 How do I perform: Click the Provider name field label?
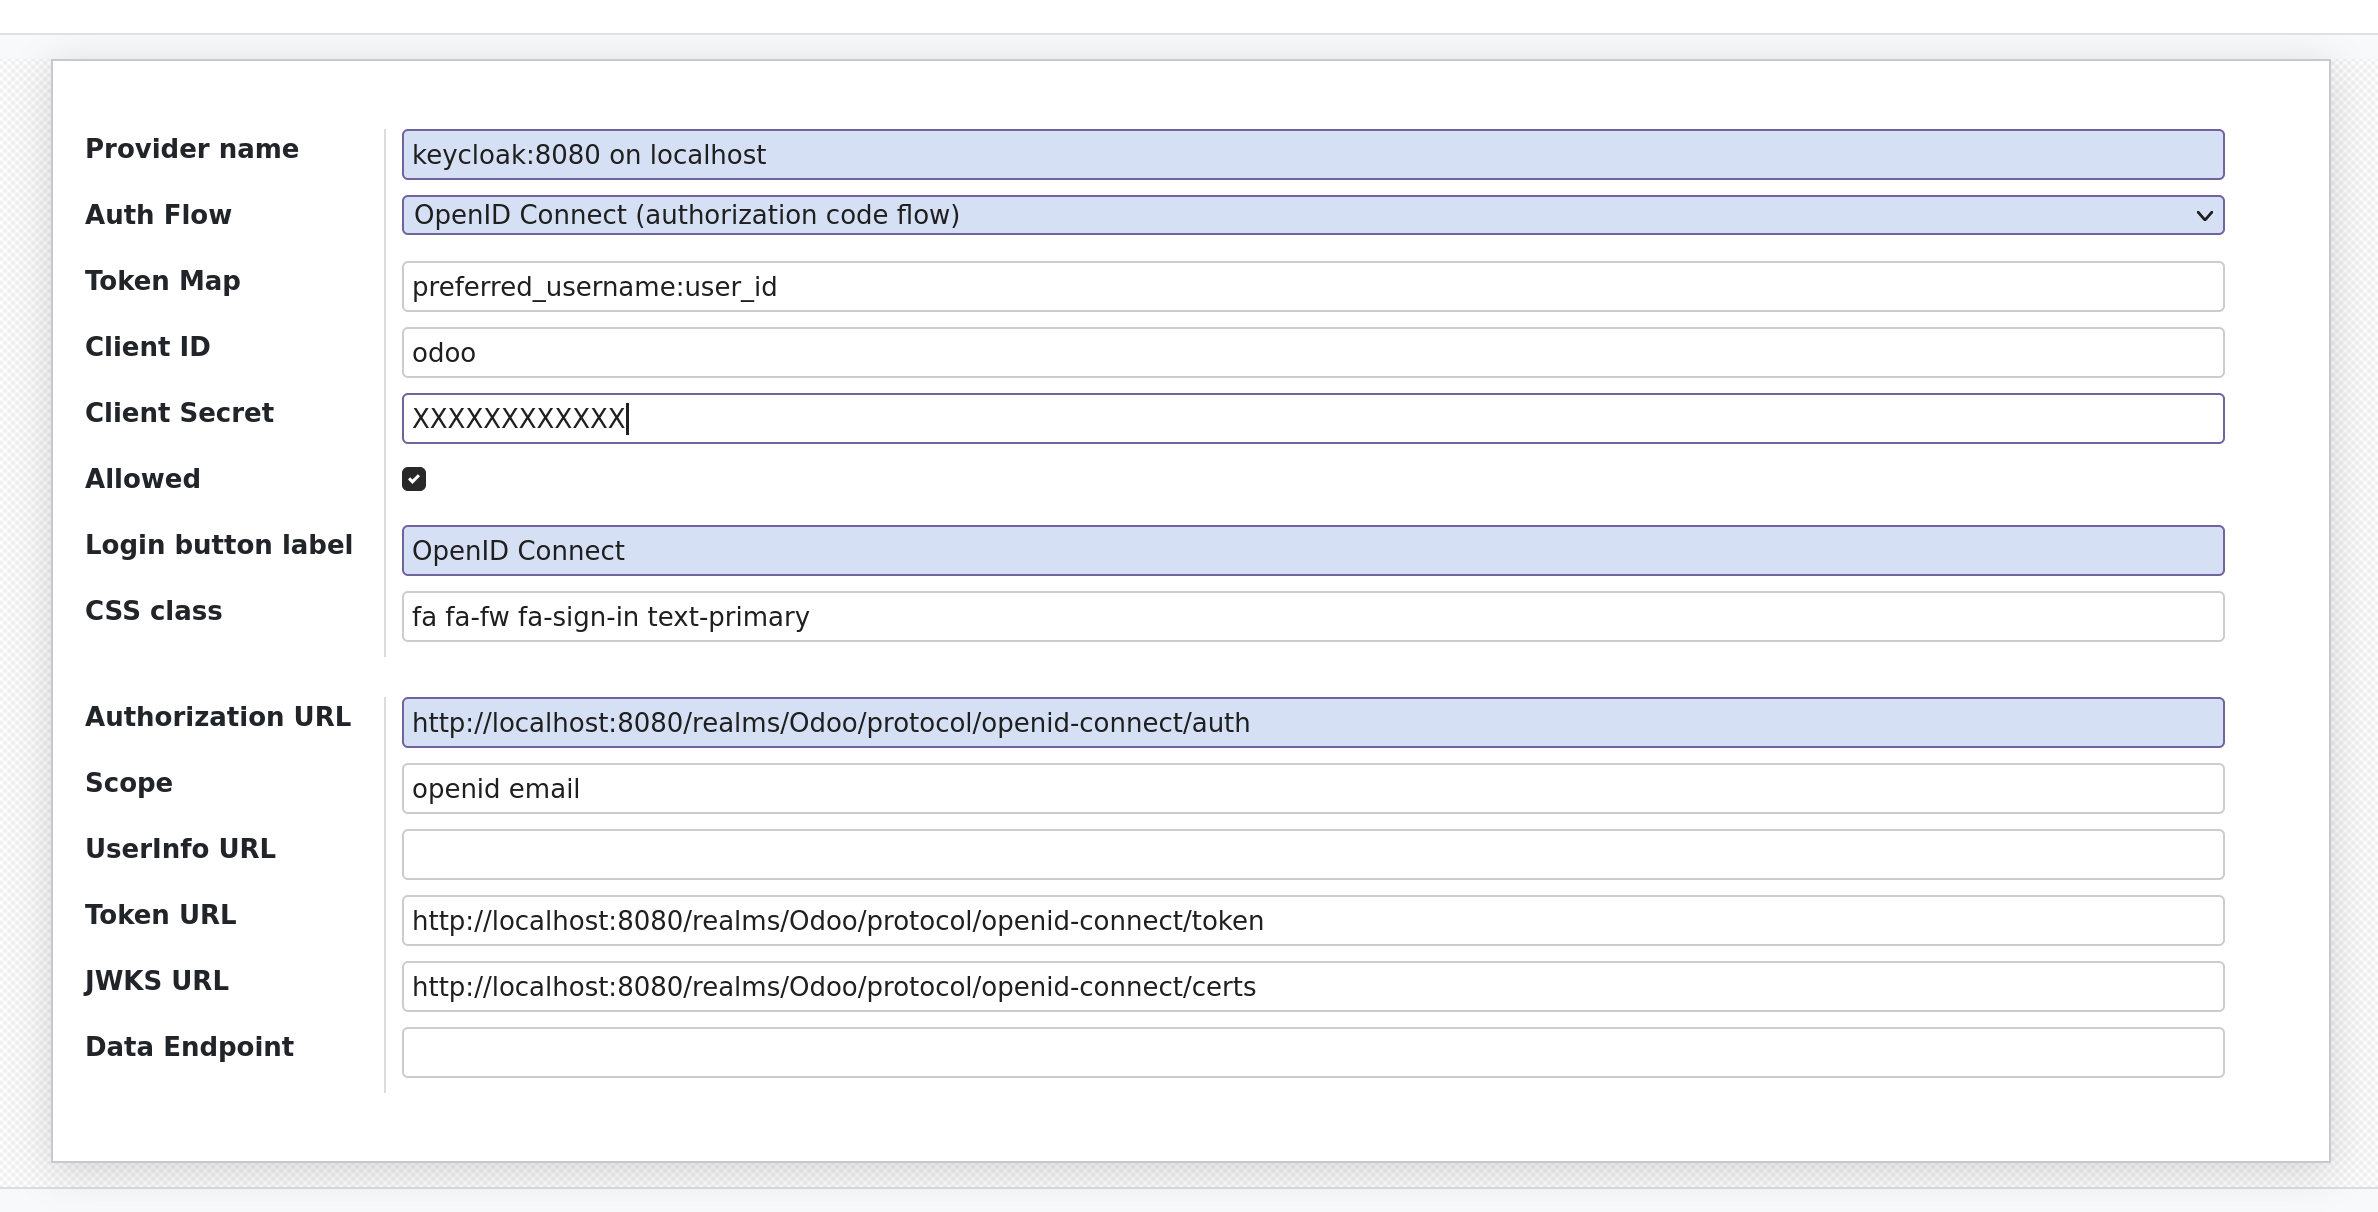(192, 148)
